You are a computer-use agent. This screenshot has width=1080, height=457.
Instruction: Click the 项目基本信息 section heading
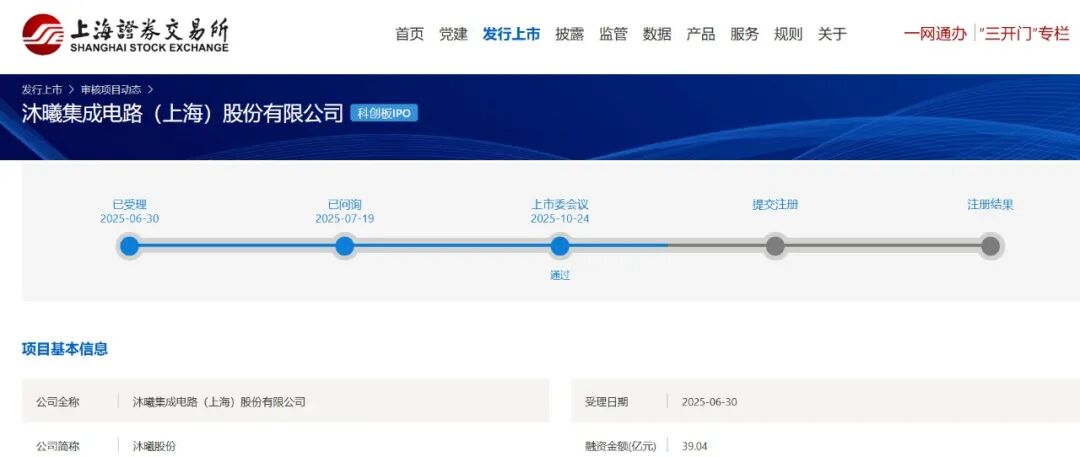[65, 349]
